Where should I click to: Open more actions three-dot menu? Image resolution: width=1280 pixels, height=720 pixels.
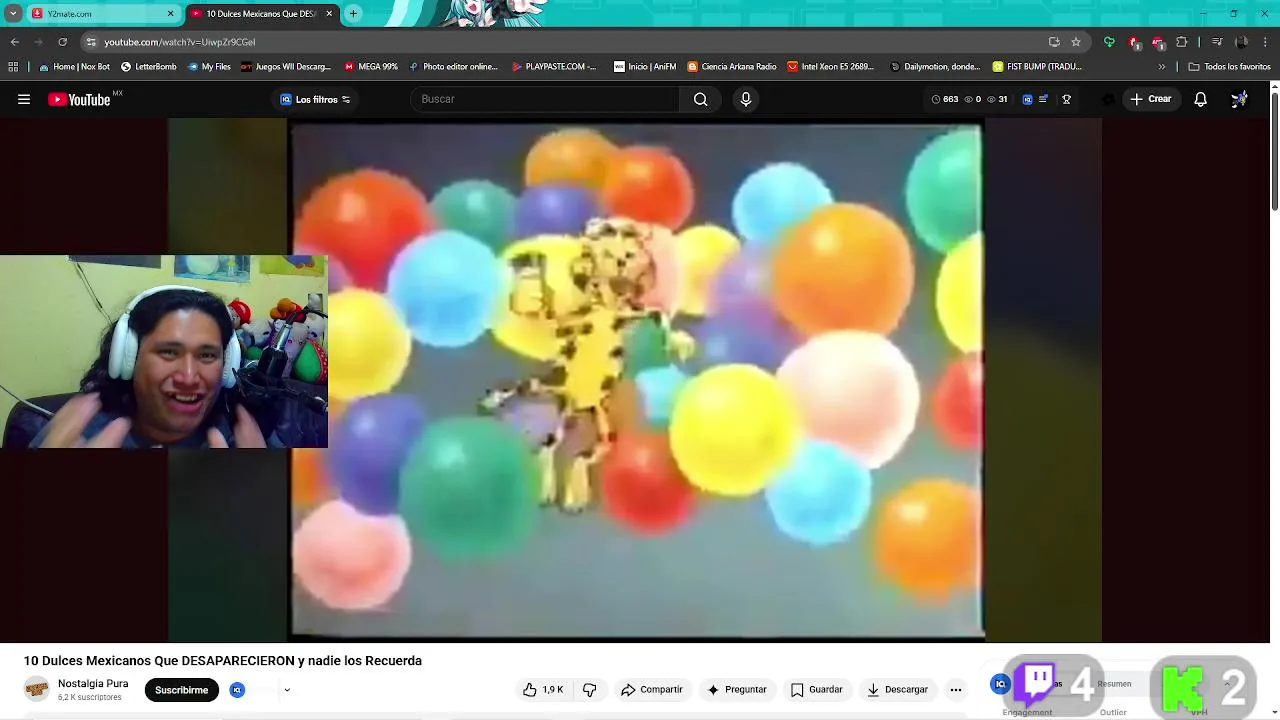click(x=956, y=689)
